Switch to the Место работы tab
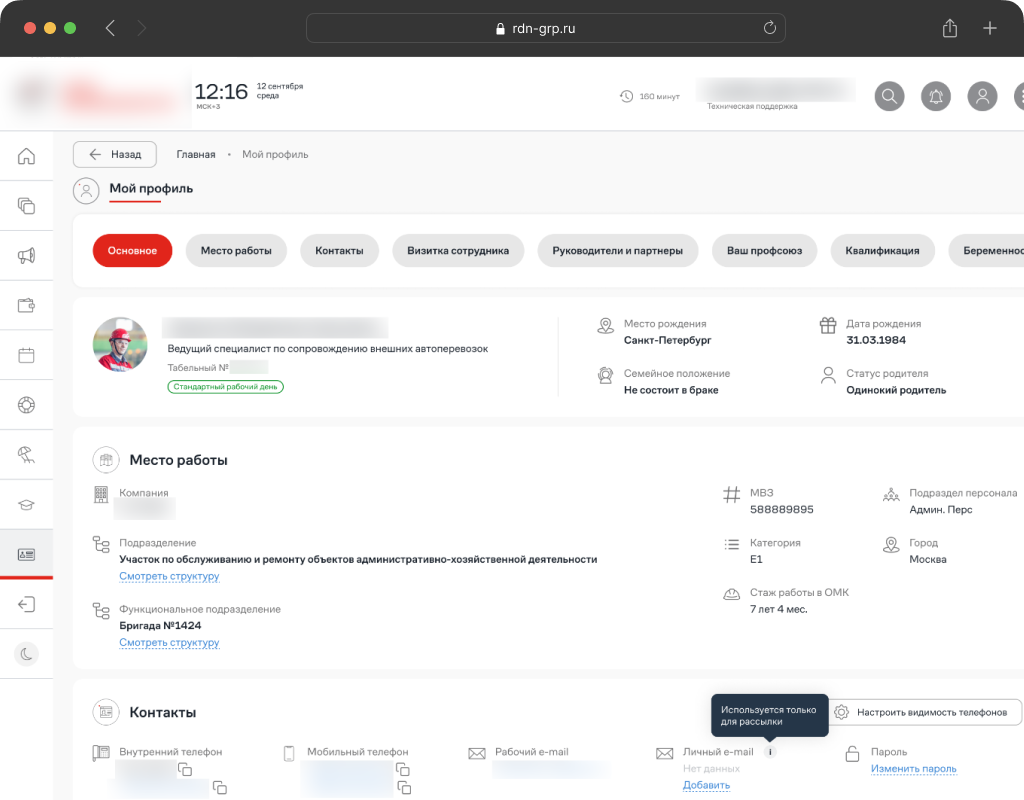The image size is (1024, 800). [x=236, y=251]
